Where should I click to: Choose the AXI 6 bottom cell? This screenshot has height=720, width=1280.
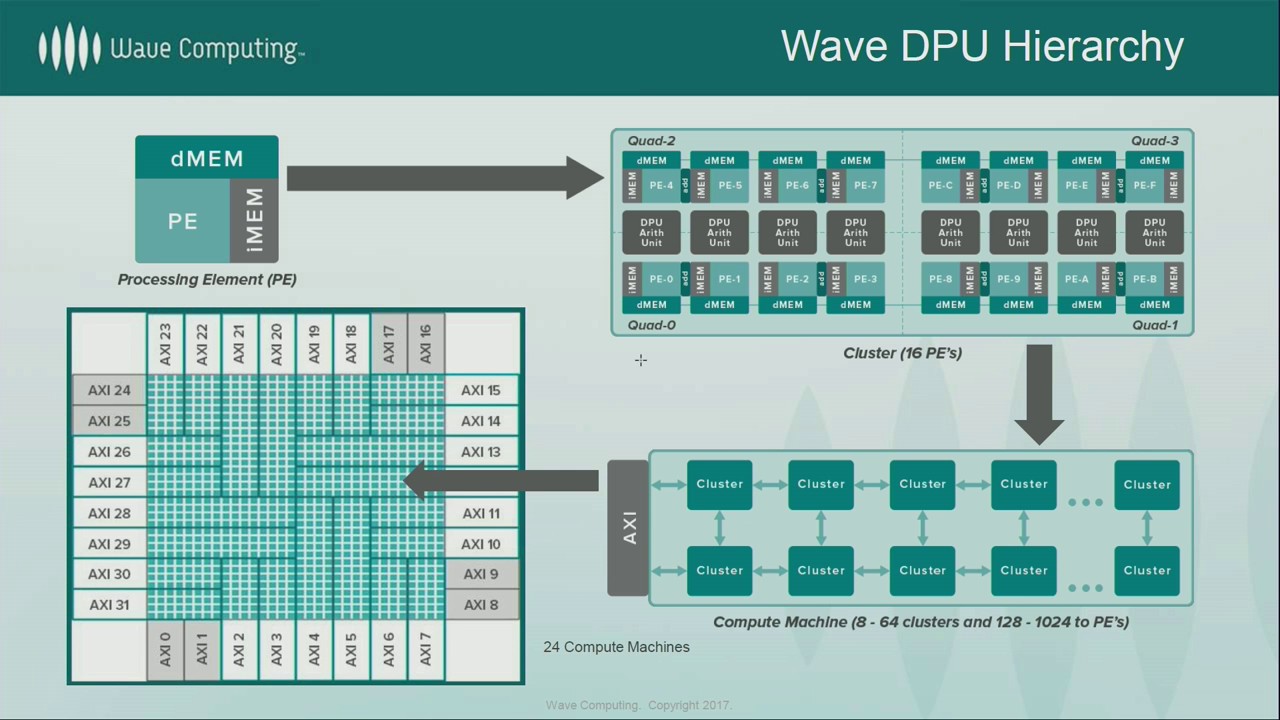[388, 650]
